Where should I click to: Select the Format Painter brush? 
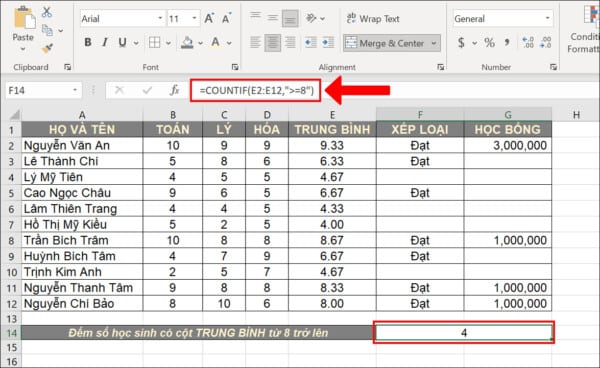point(47,48)
